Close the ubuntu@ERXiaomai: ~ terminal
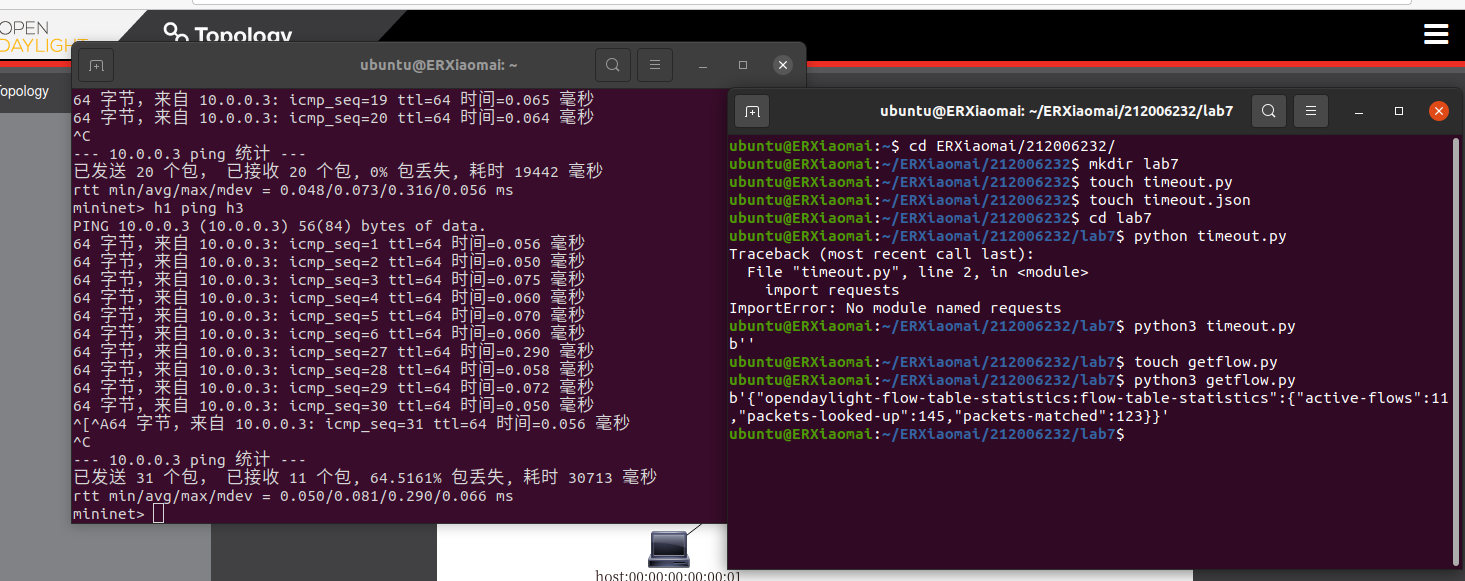The height and width of the screenshot is (581, 1465). pos(783,65)
